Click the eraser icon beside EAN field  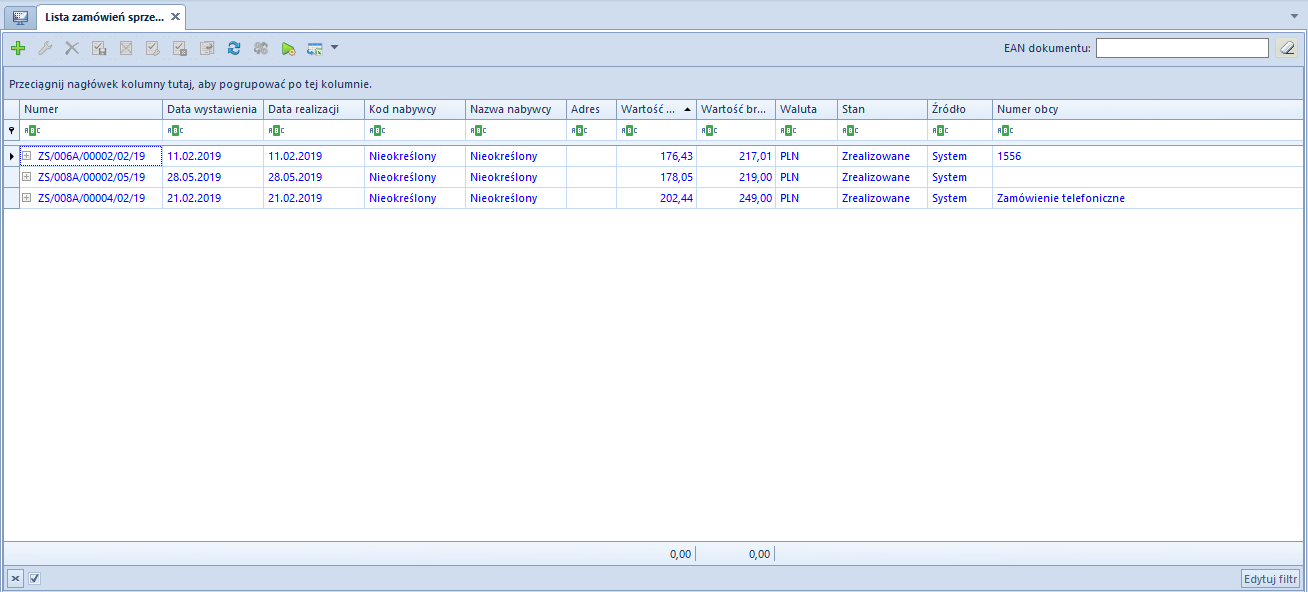click(1287, 48)
